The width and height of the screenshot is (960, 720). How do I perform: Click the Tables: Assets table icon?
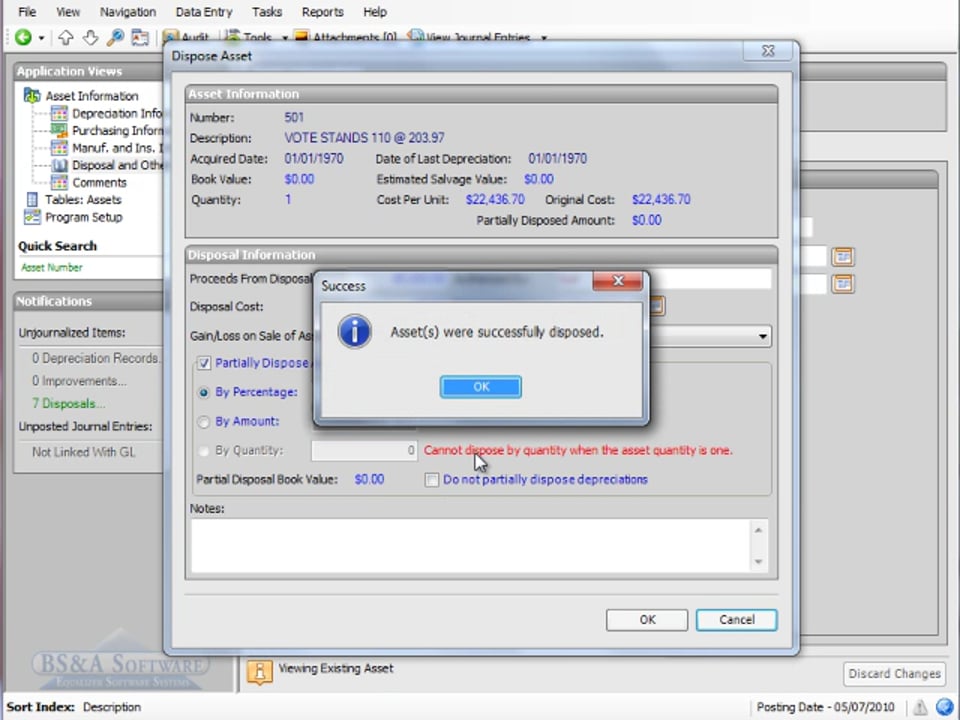tap(32, 200)
